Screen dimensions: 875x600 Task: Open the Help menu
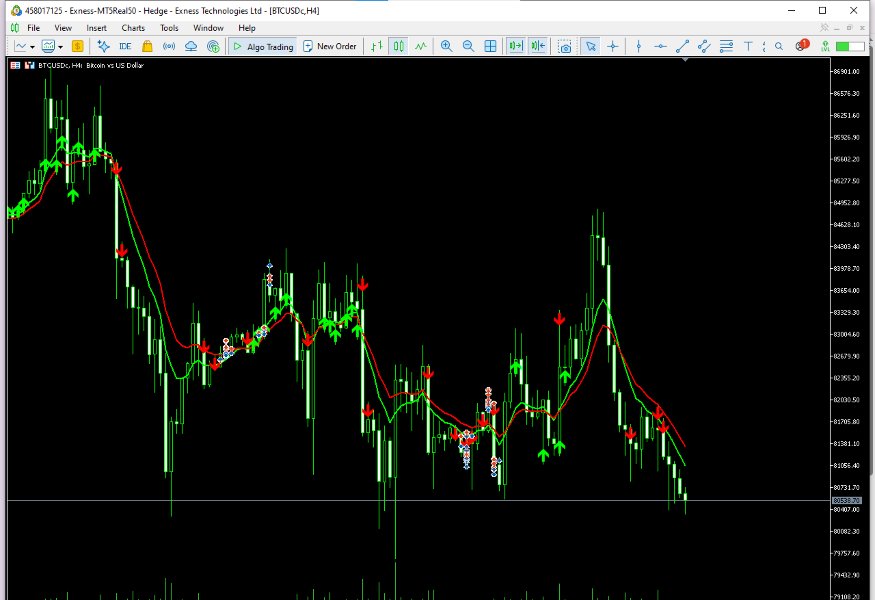247,28
